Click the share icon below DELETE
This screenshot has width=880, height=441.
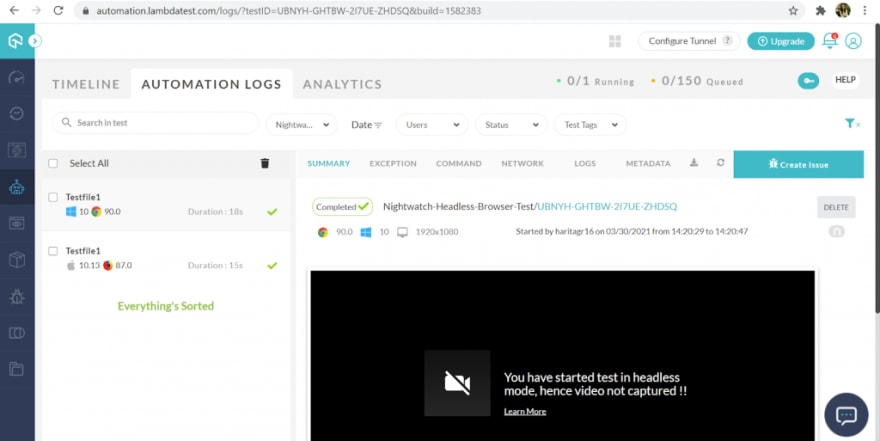(x=837, y=231)
